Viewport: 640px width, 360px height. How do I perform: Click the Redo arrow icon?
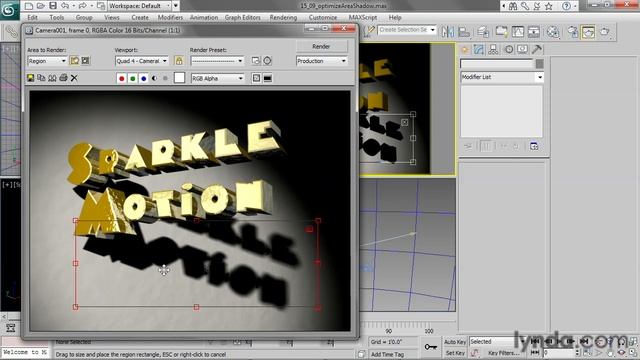82,6
